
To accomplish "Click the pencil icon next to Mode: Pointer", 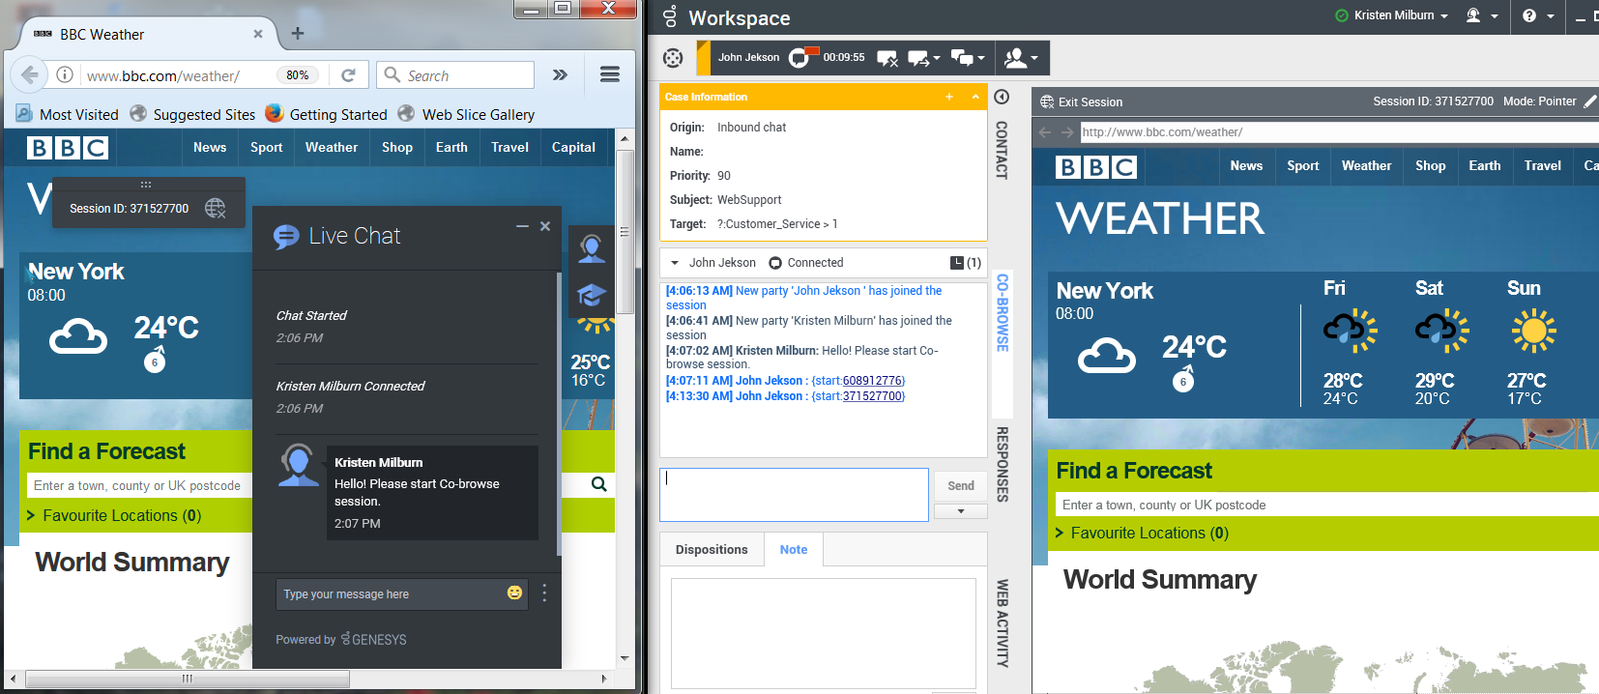I will pos(1590,101).
